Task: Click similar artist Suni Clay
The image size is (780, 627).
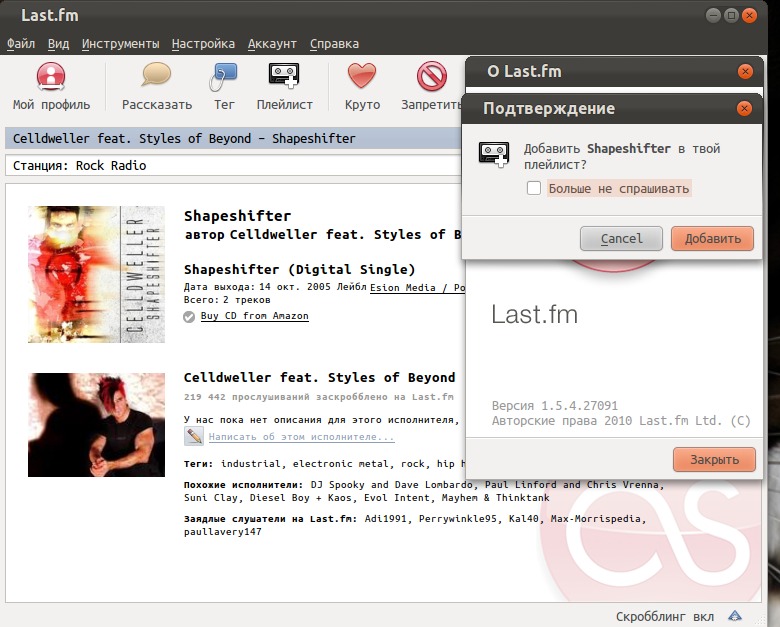Action: [210, 498]
